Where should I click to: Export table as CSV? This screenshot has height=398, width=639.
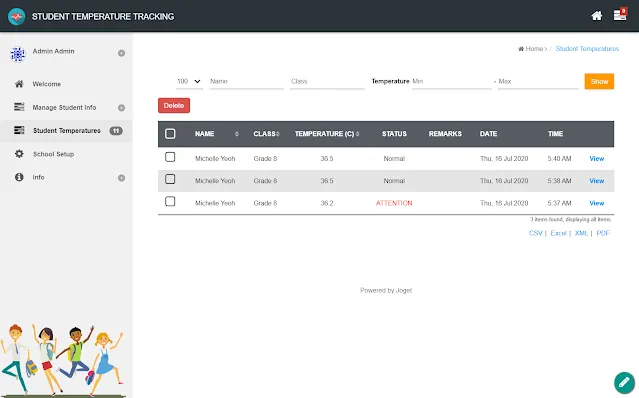point(535,233)
